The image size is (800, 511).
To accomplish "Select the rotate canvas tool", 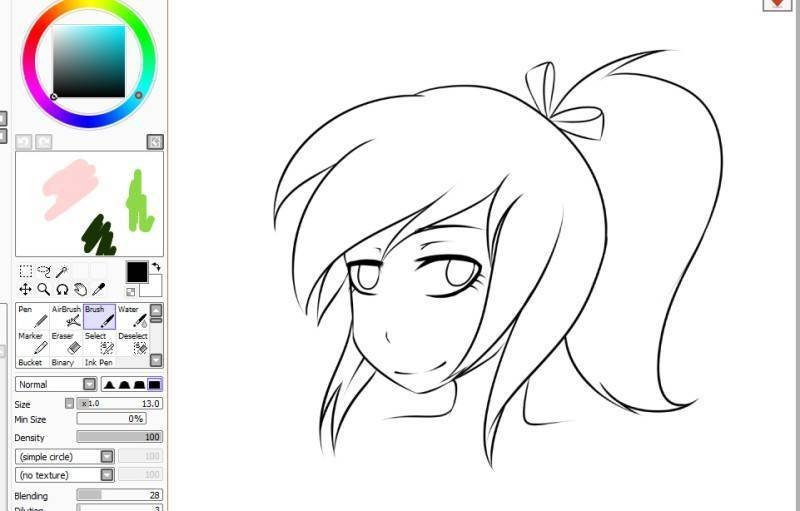I will tap(62, 289).
